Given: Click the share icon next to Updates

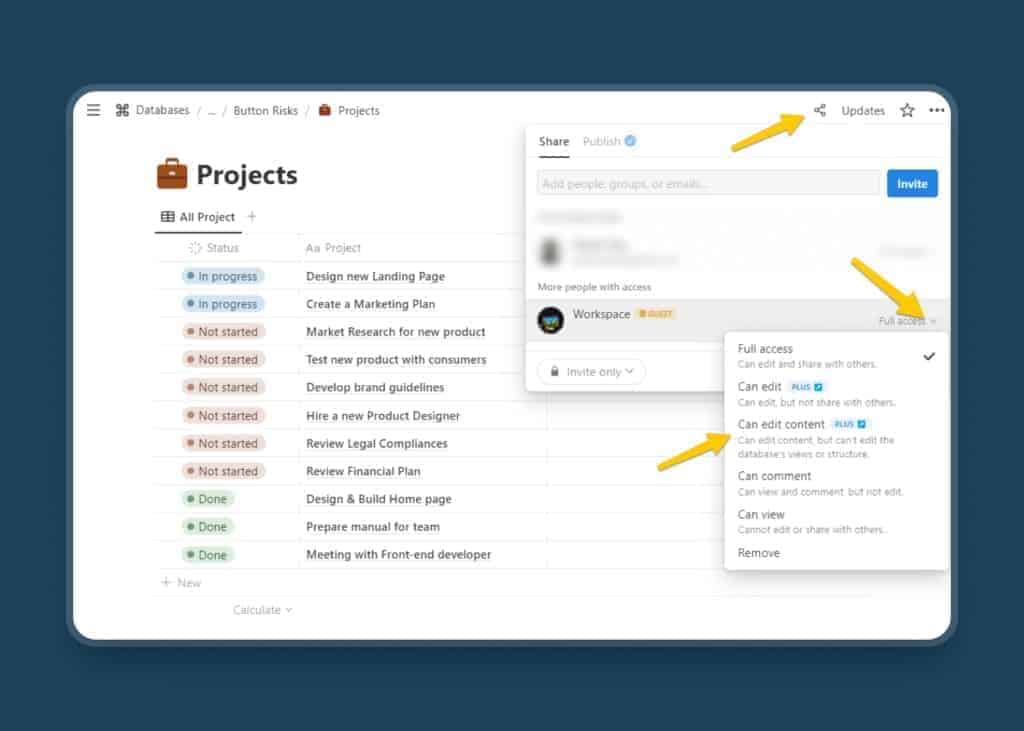Looking at the screenshot, I should point(819,110).
